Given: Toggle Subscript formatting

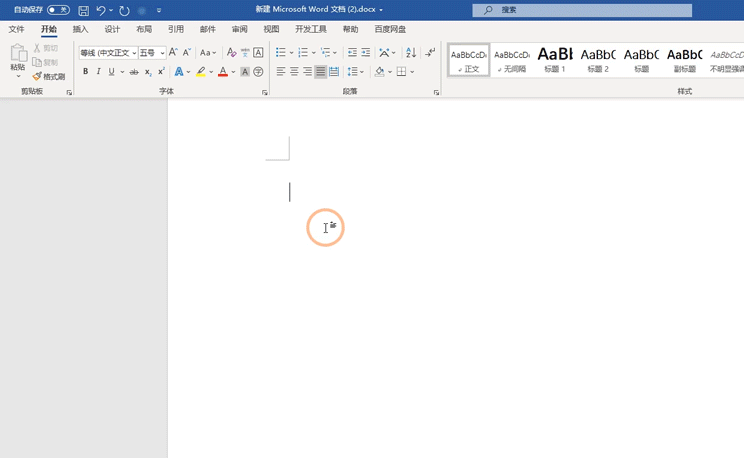Looking at the screenshot, I should (148, 72).
